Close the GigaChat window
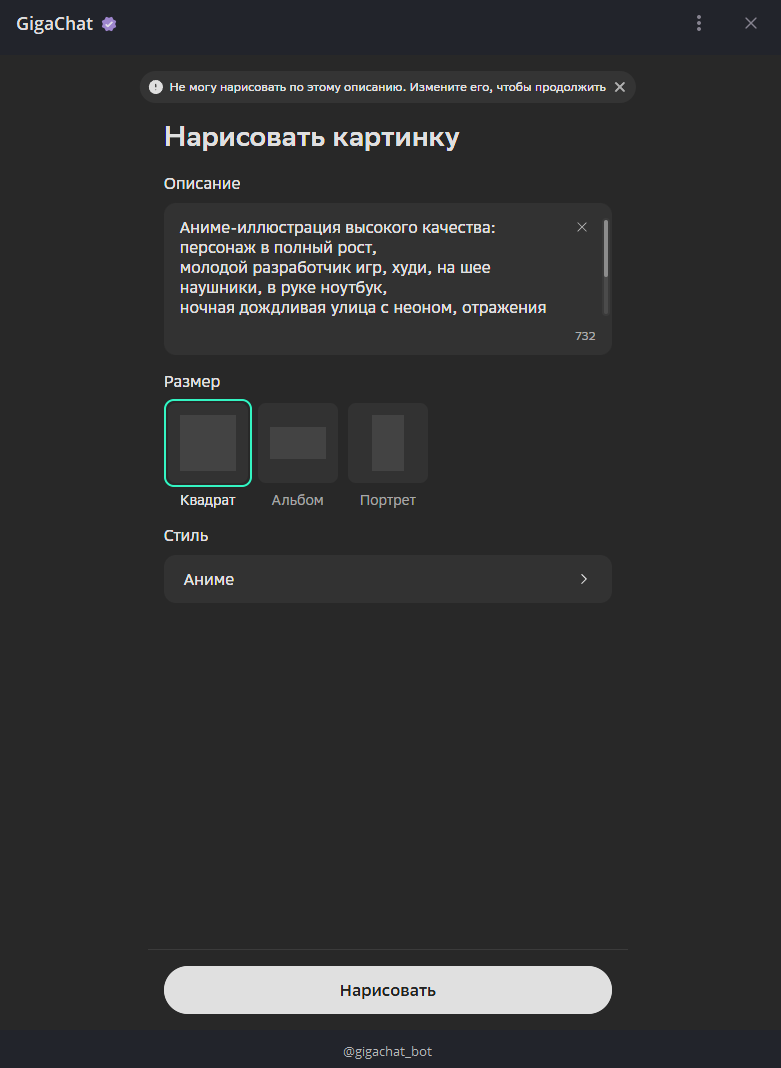The width and height of the screenshot is (781, 1068). point(750,23)
